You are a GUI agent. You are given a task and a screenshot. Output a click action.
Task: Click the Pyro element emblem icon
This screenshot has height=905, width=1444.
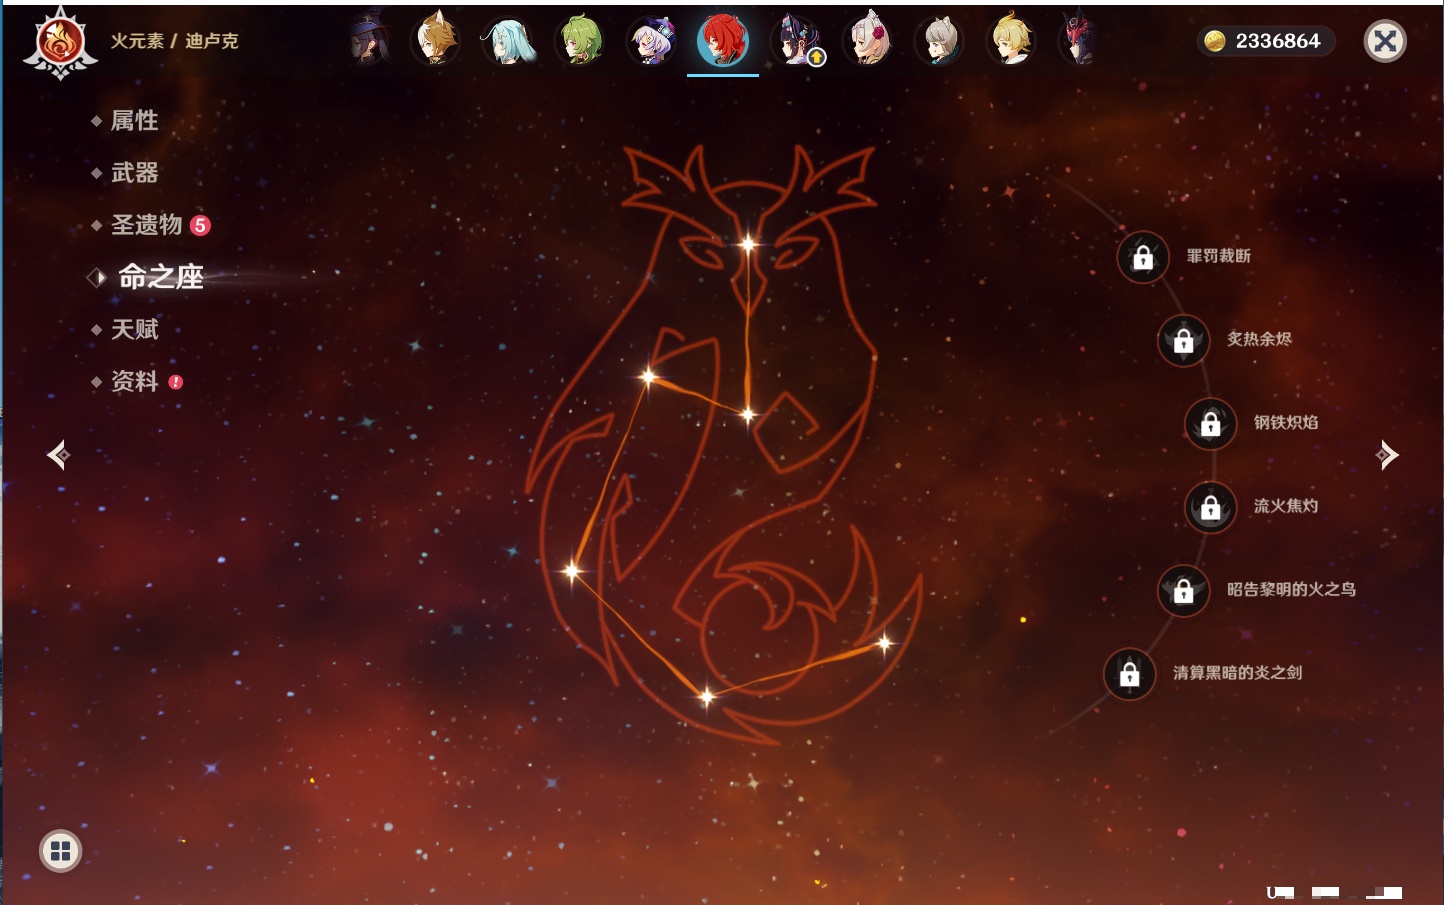tap(60, 43)
